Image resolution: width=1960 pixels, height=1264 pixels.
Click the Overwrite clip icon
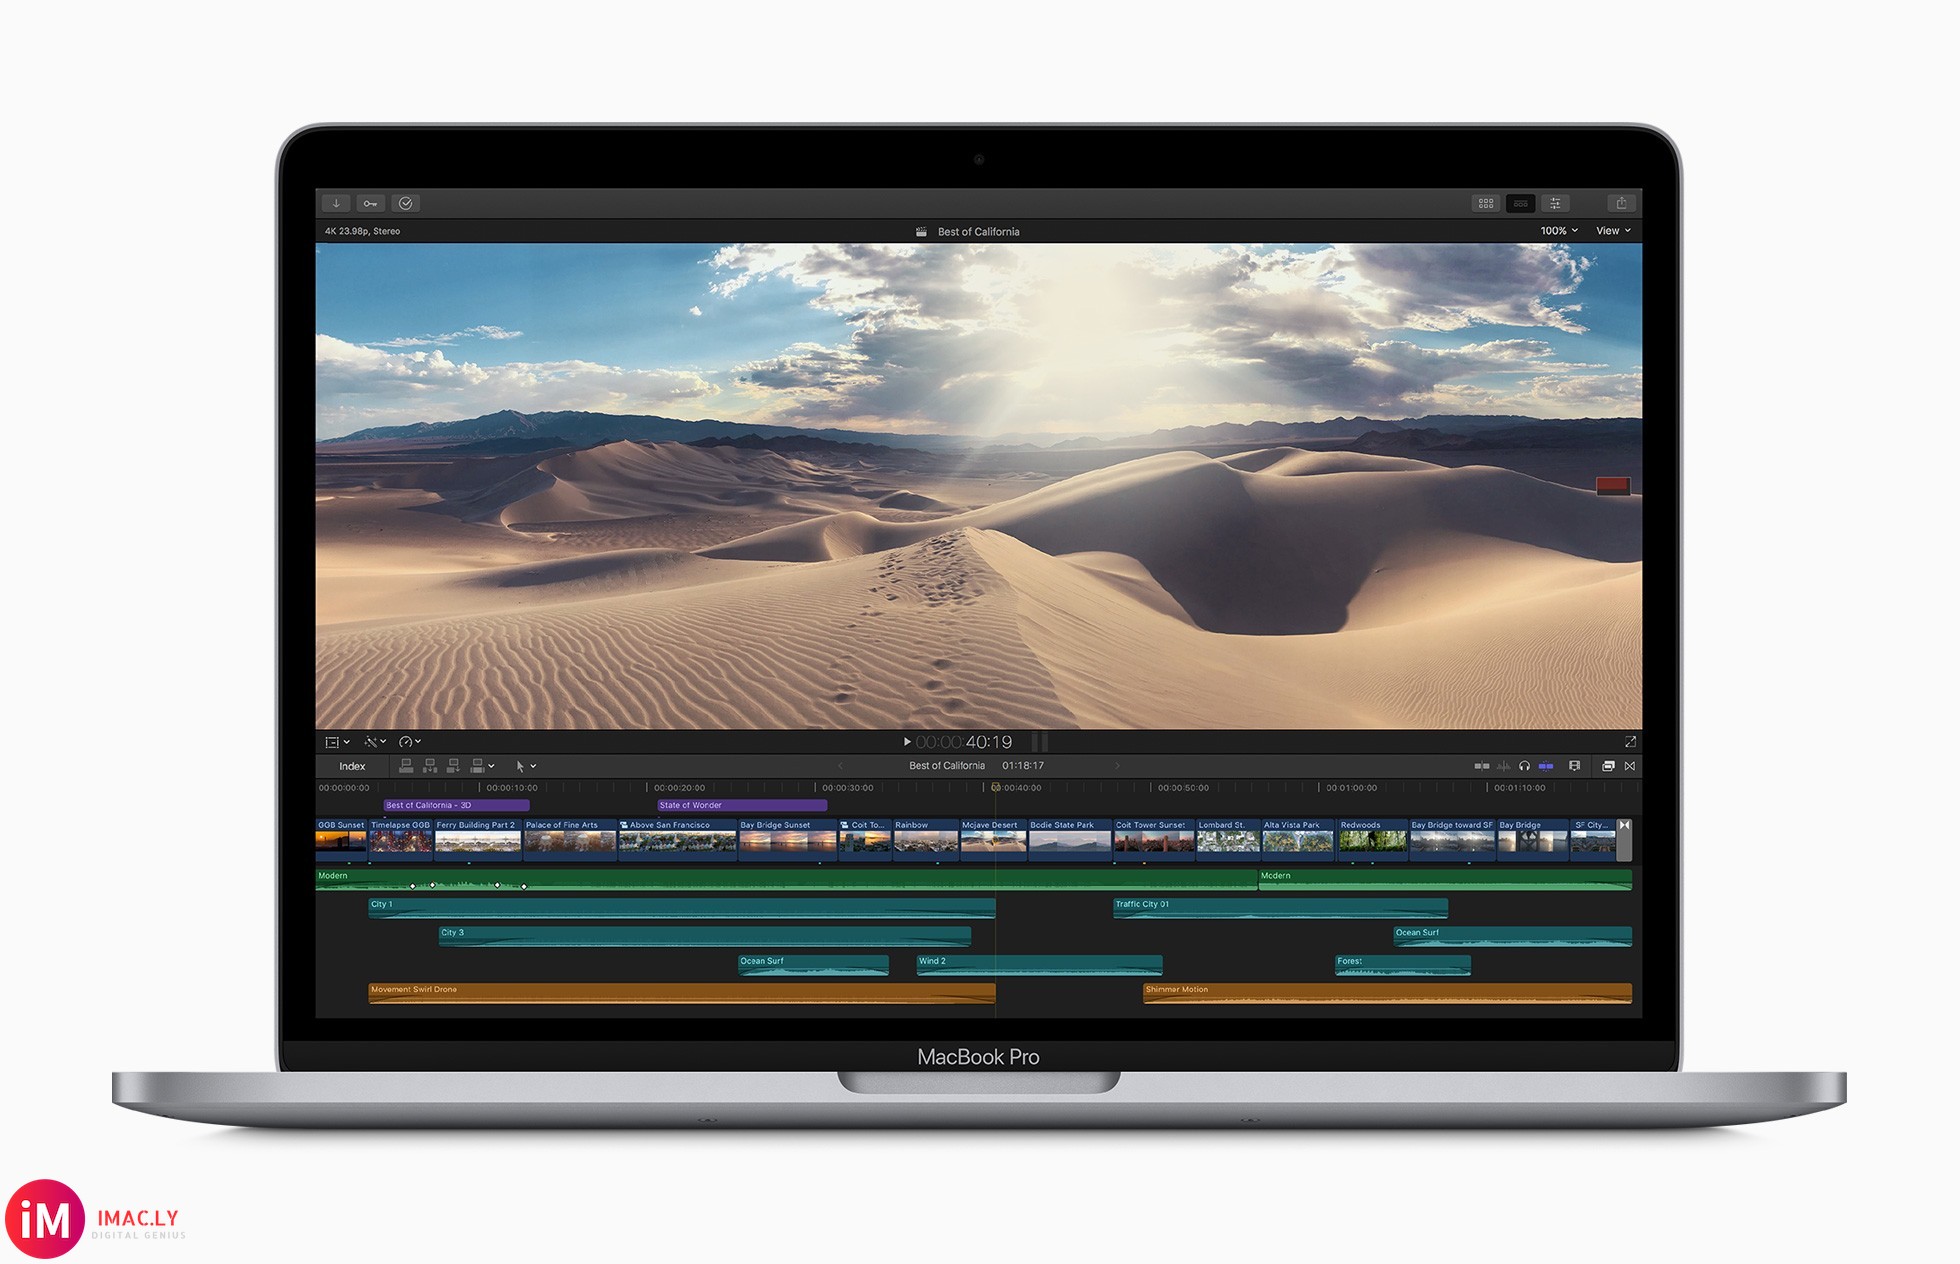477,766
